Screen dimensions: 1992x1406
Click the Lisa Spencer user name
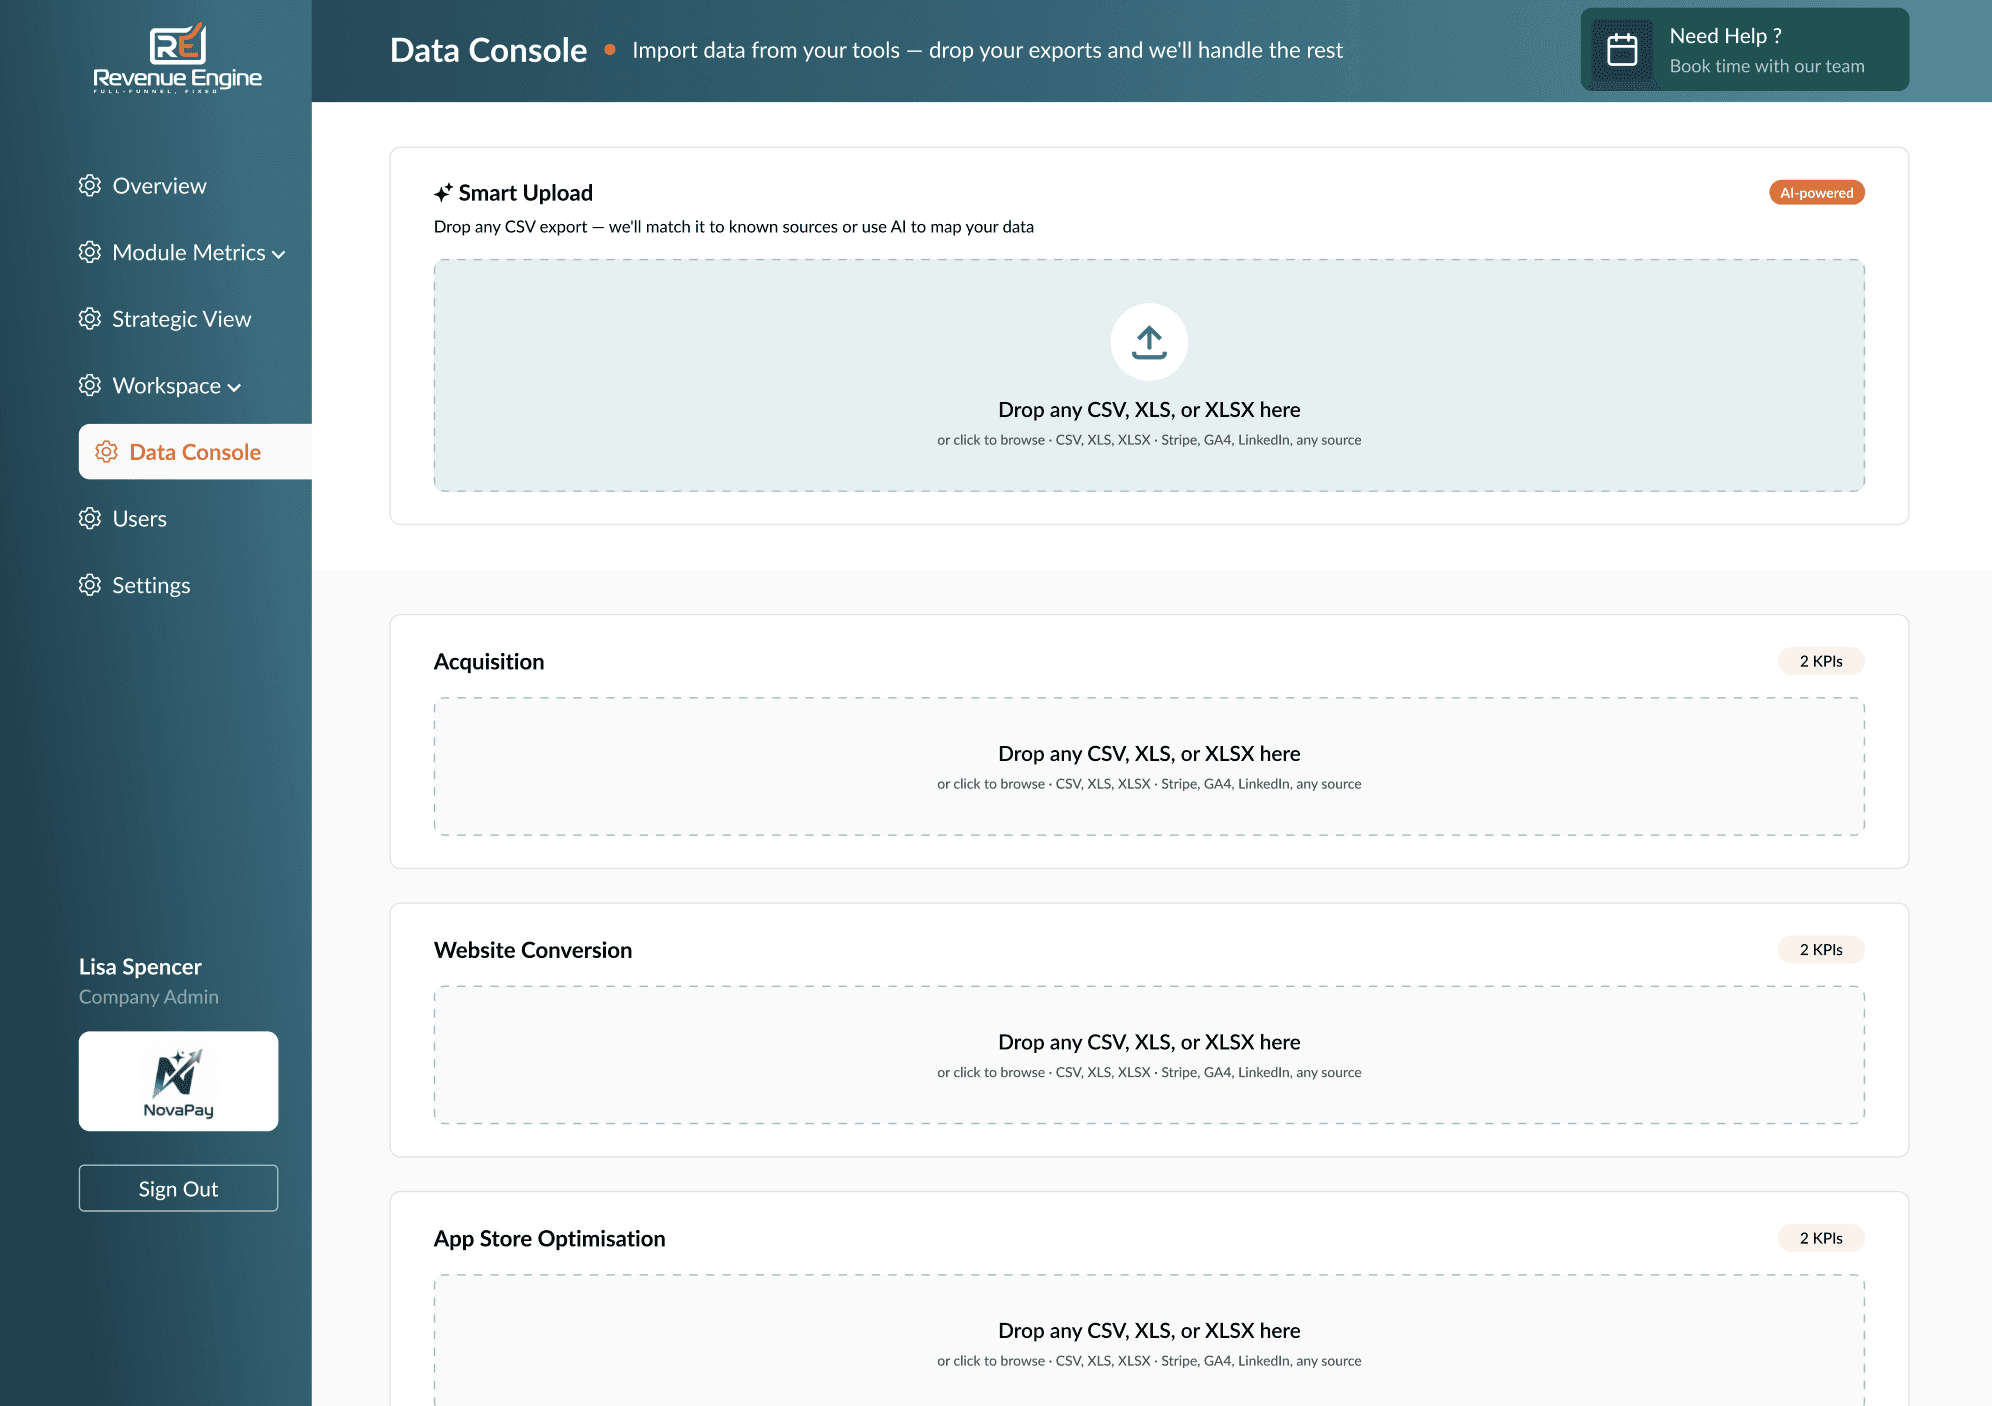[140, 966]
